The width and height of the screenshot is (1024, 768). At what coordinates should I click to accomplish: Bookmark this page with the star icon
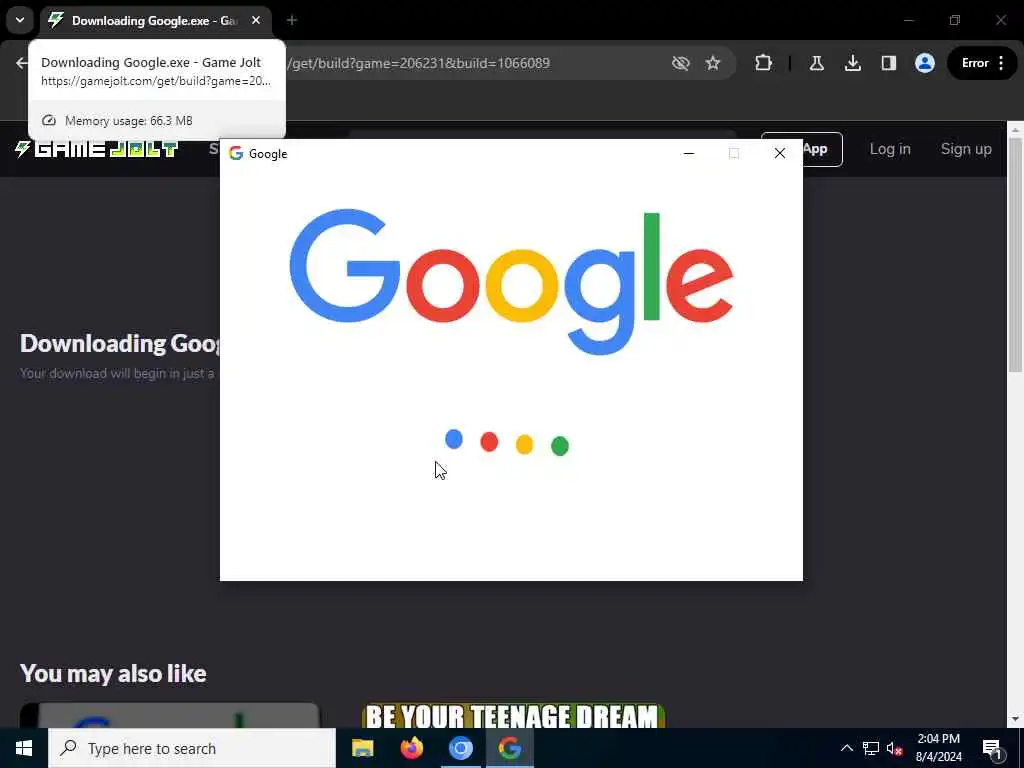click(712, 63)
